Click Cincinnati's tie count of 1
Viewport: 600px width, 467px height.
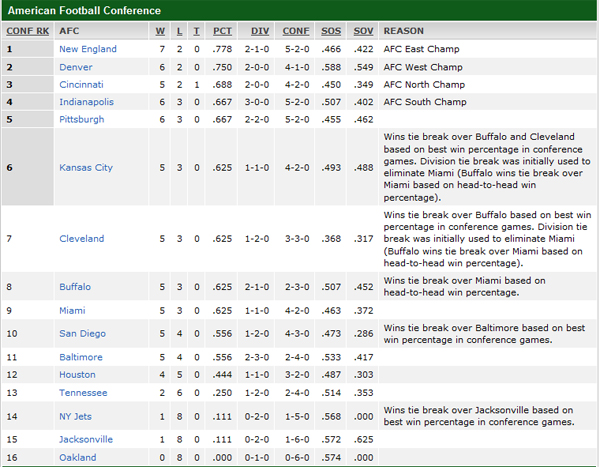197,85
